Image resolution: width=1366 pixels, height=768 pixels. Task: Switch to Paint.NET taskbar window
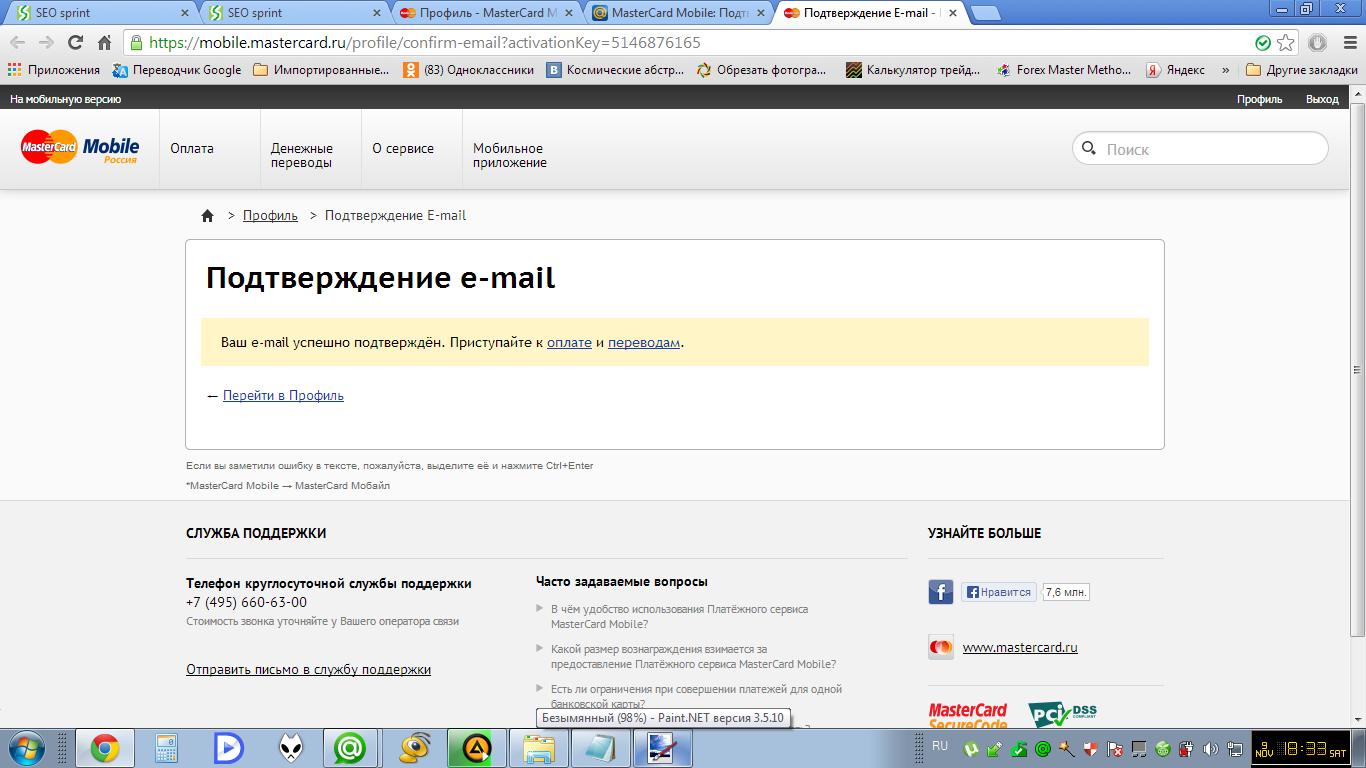pyautogui.click(x=663, y=748)
